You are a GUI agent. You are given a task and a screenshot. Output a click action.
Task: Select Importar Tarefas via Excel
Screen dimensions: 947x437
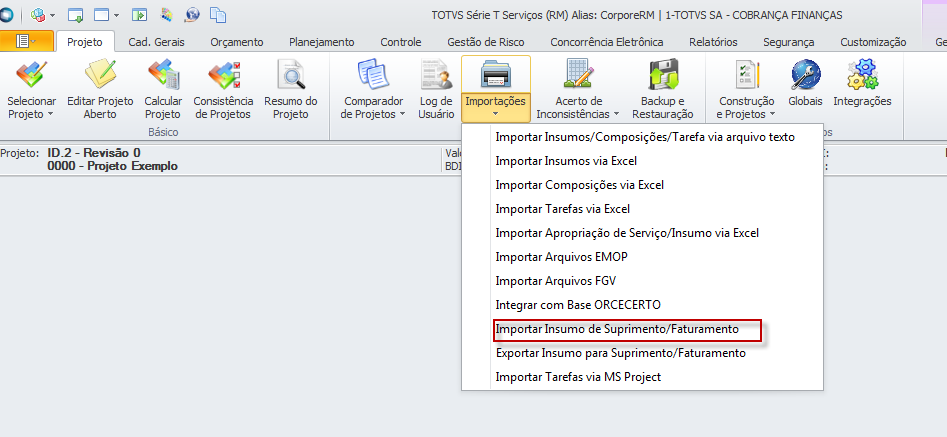point(643,209)
